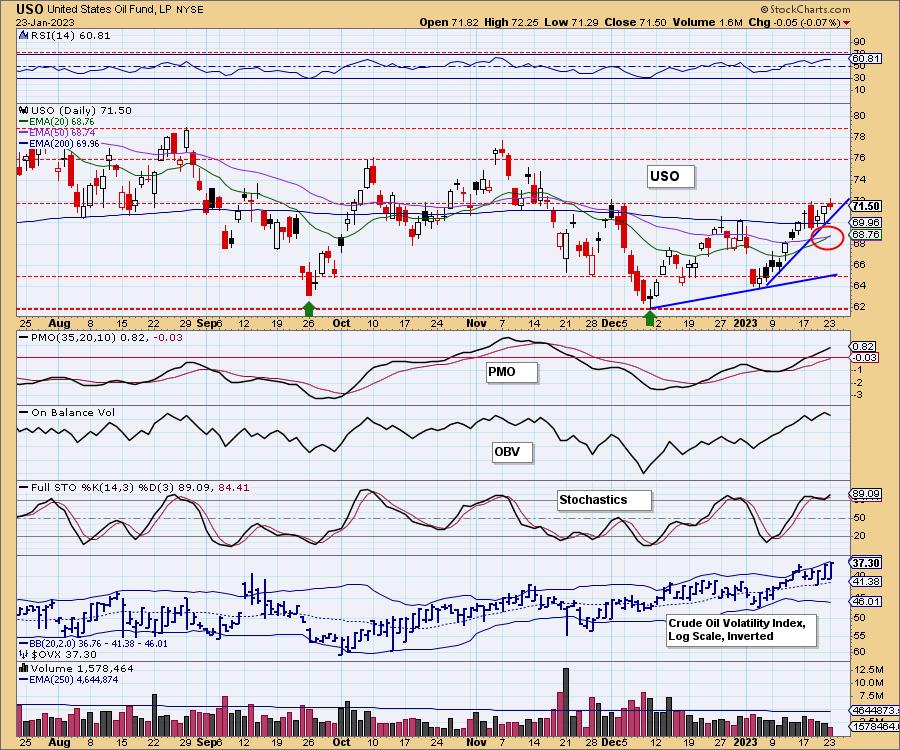Click the USO annotation box in price panel
Image resolution: width=900 pixels, height=750 pixels.
tap(670, 176)
